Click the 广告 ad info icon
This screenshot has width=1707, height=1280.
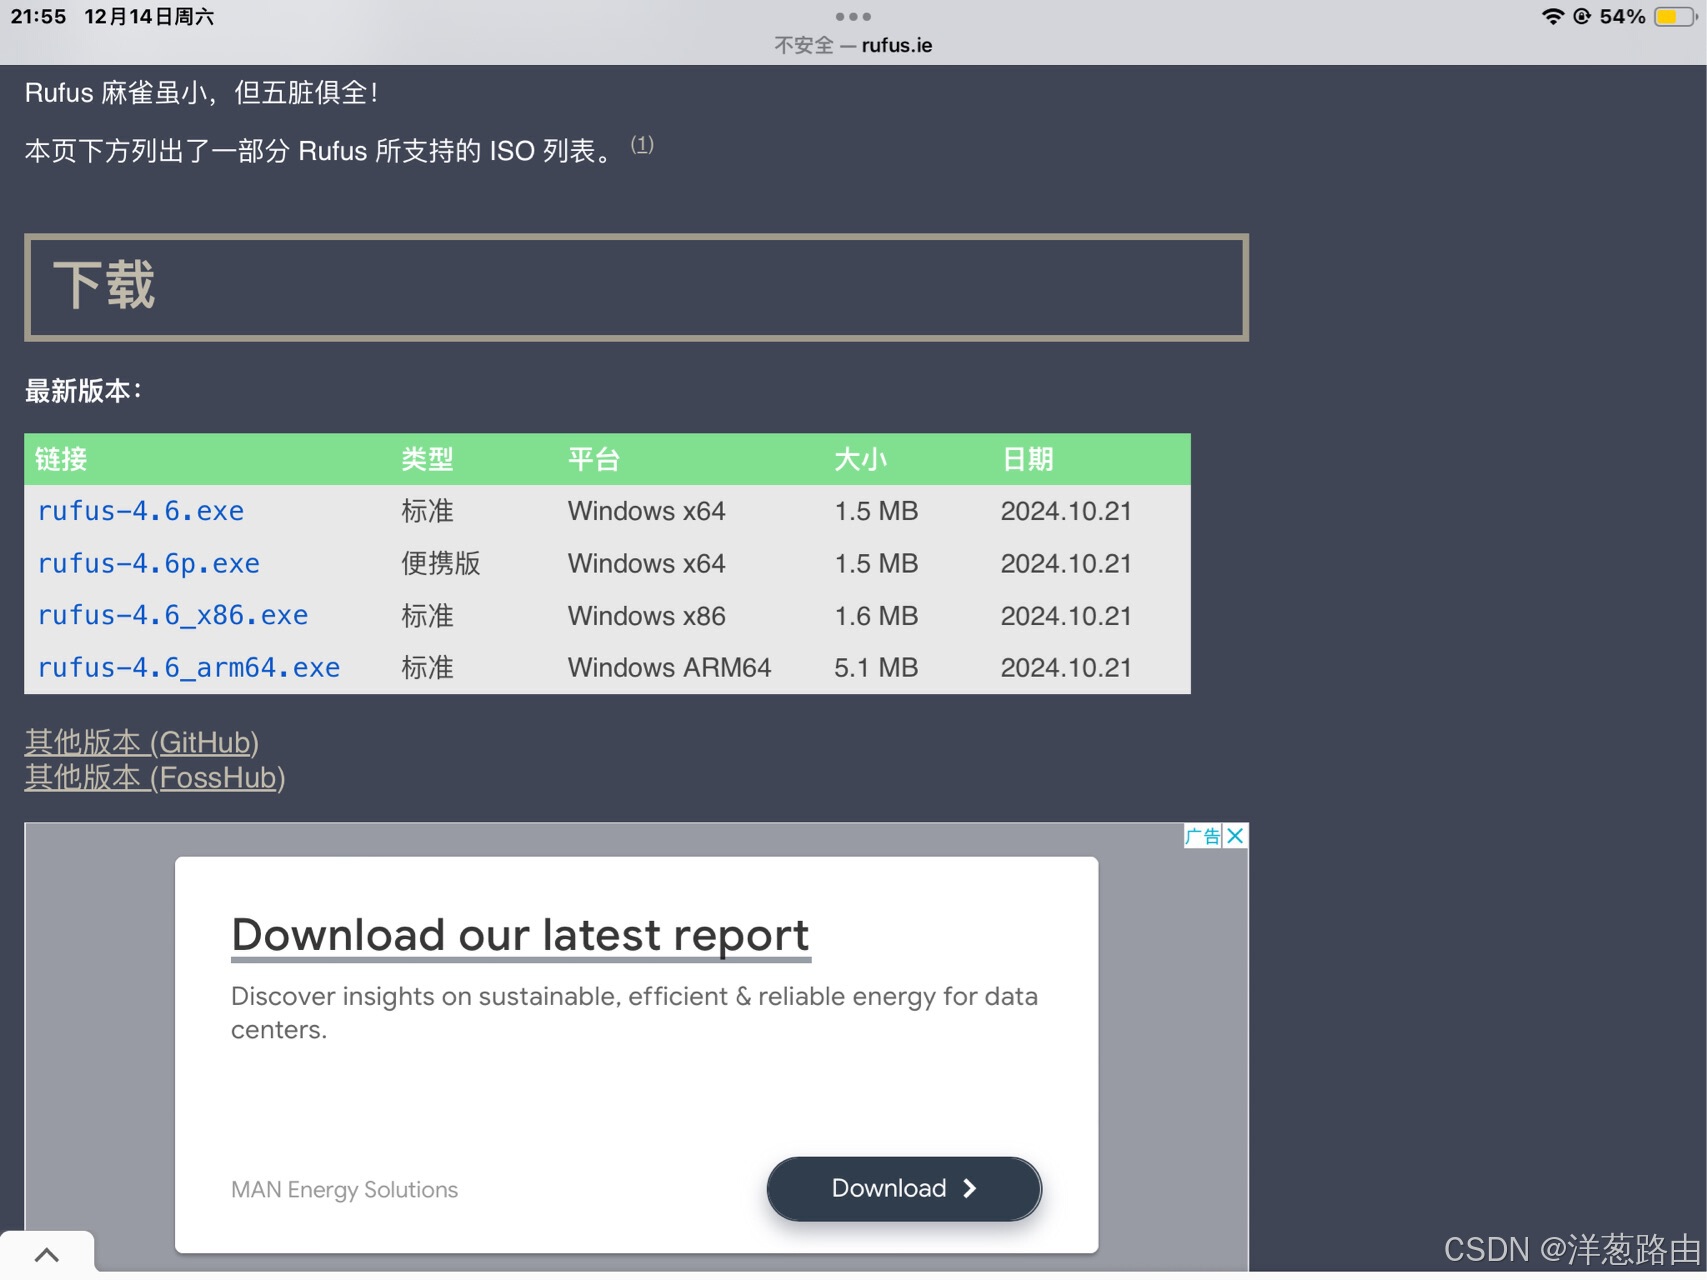click(x=1203, y=836)
